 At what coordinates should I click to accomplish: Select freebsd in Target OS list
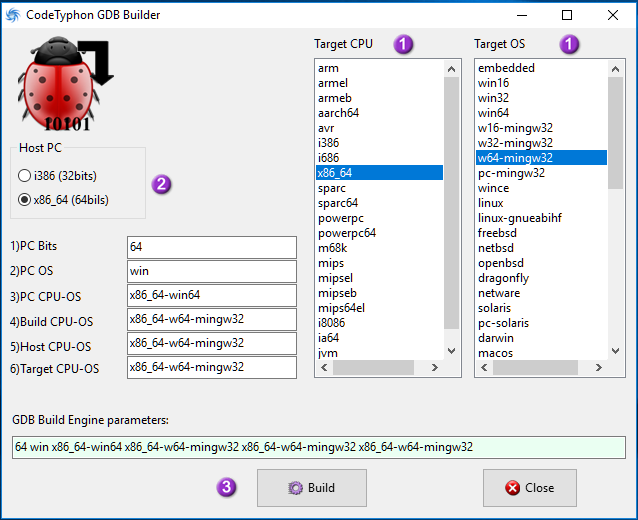[x=542, y=233]
